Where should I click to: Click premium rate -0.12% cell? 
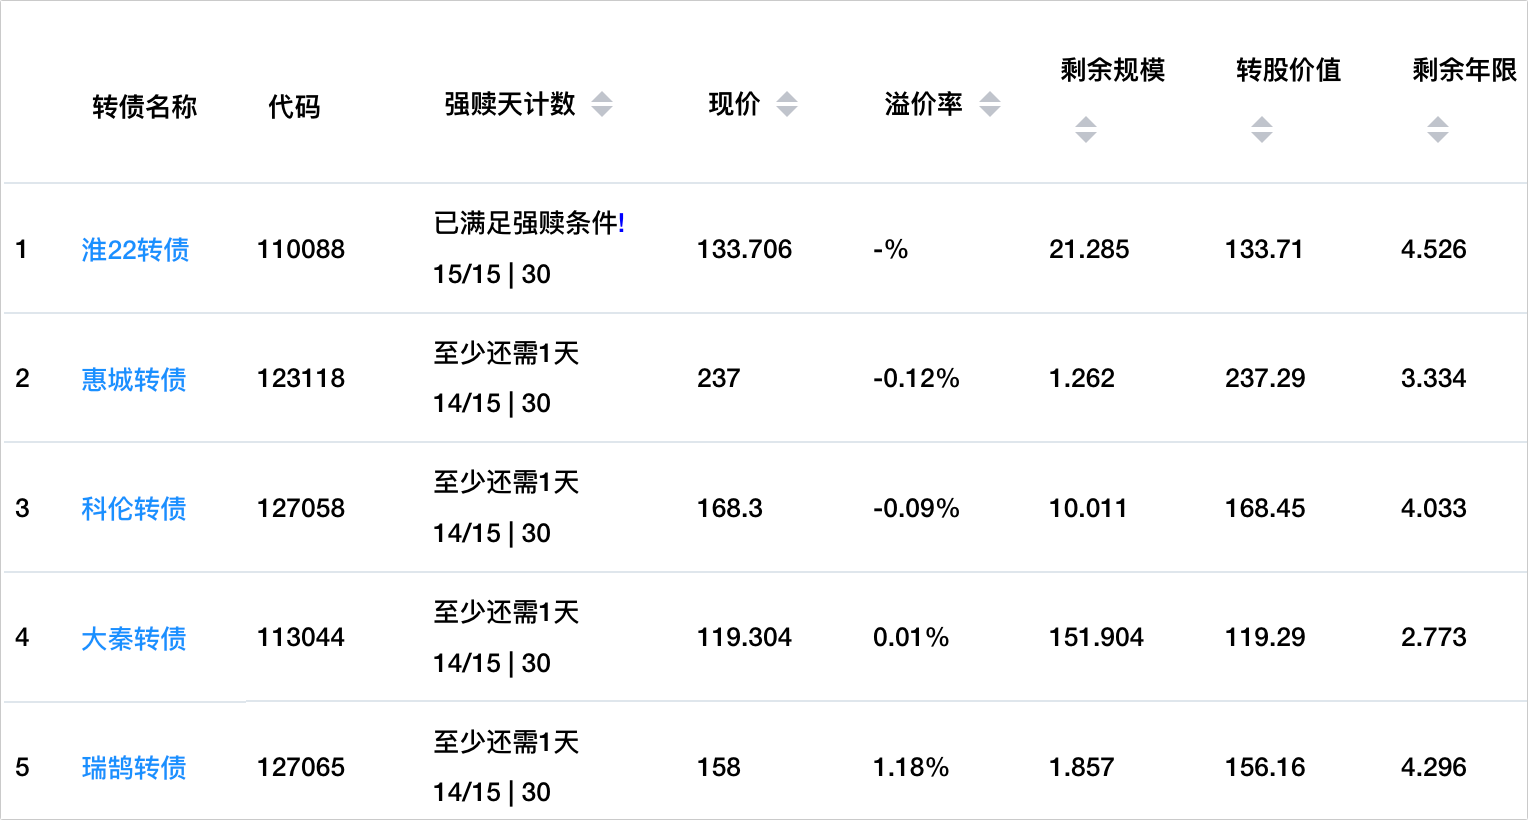tap(916, 378)
